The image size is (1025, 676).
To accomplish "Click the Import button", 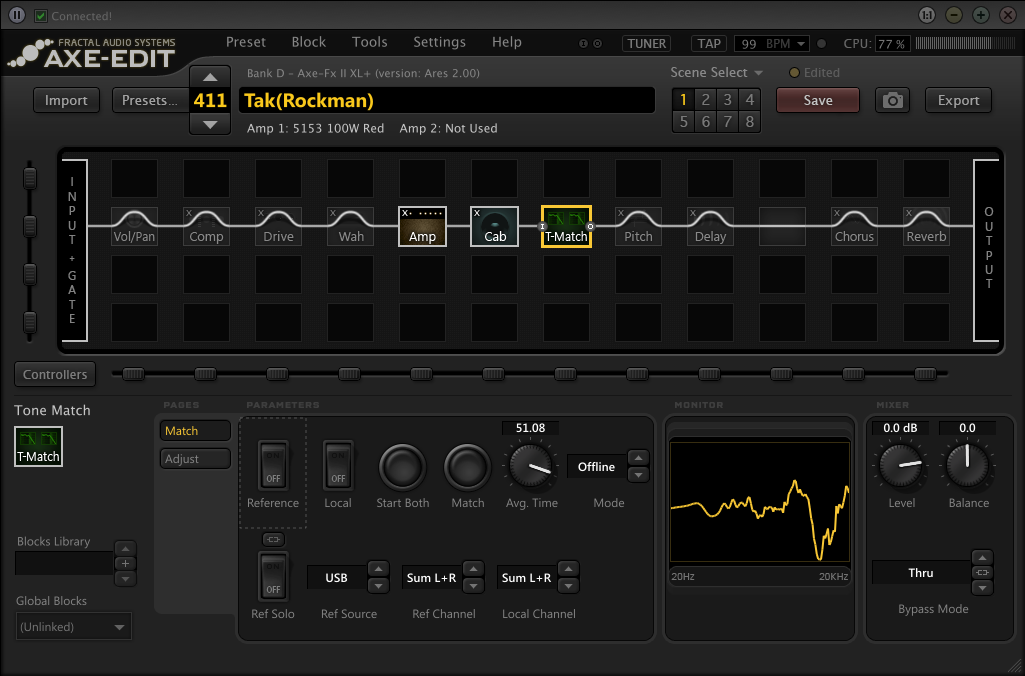I will click(x=66, y=101).
